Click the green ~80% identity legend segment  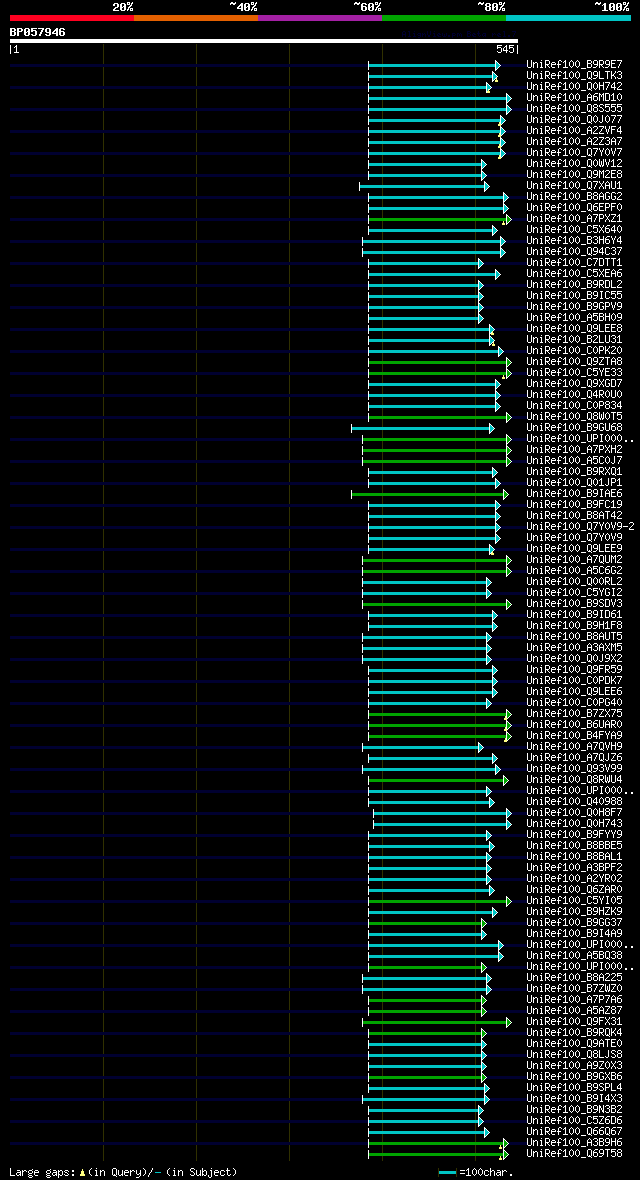click(x=444, y=17)
